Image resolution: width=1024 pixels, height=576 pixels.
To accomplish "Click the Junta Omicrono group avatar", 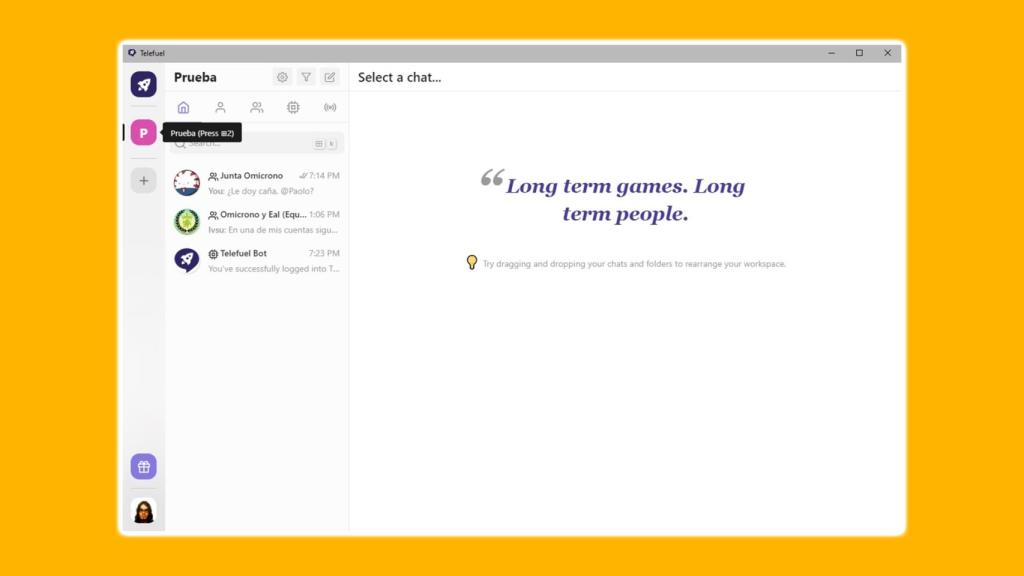I will pos(187,183).
